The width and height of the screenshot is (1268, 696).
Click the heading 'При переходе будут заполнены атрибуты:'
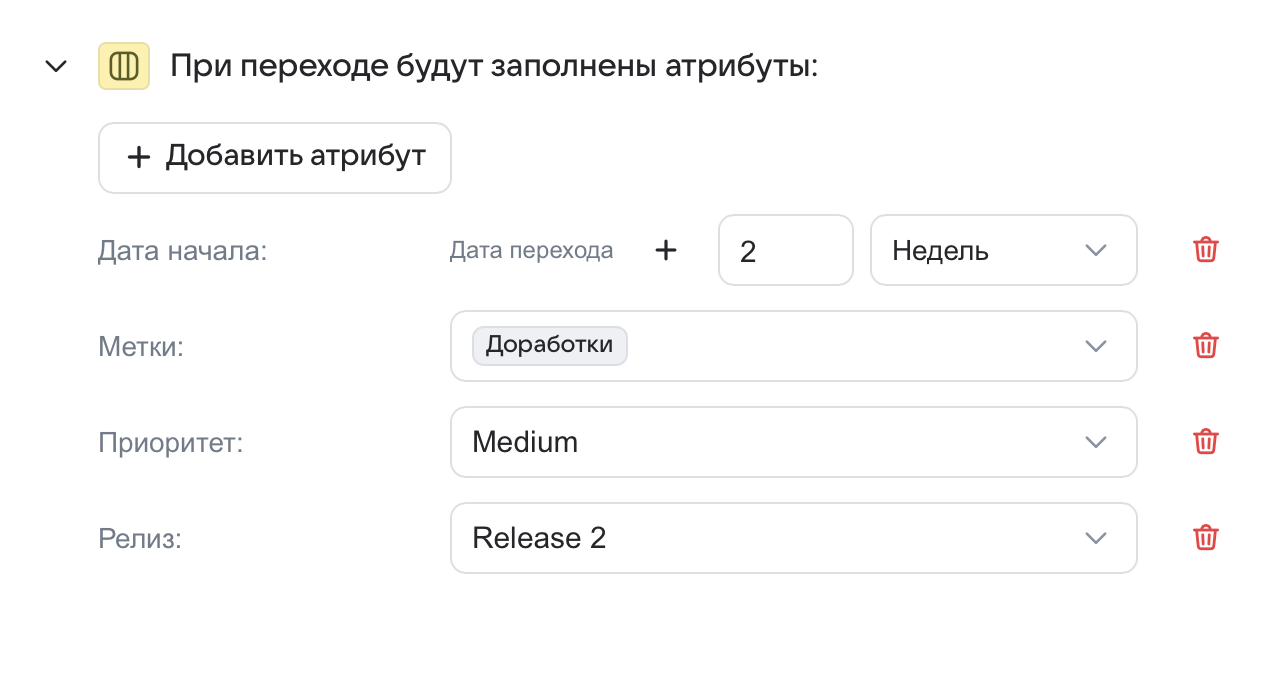[x=495, y=65]
